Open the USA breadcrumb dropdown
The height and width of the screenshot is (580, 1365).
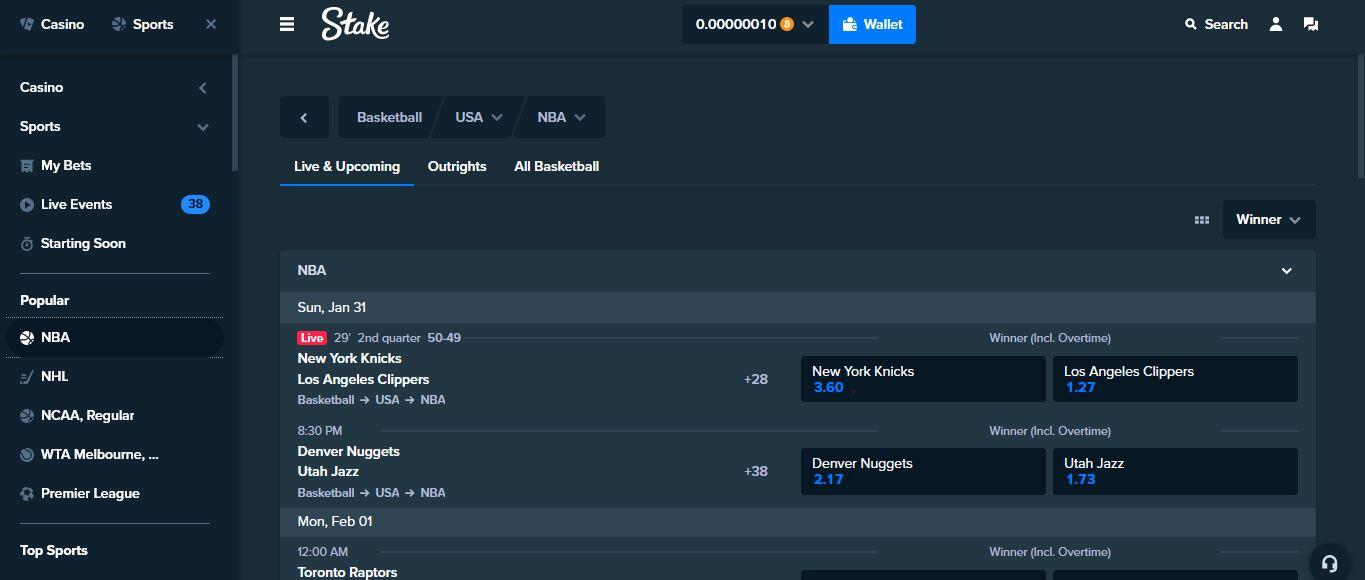pyautogui.click(x=478, y=117)
